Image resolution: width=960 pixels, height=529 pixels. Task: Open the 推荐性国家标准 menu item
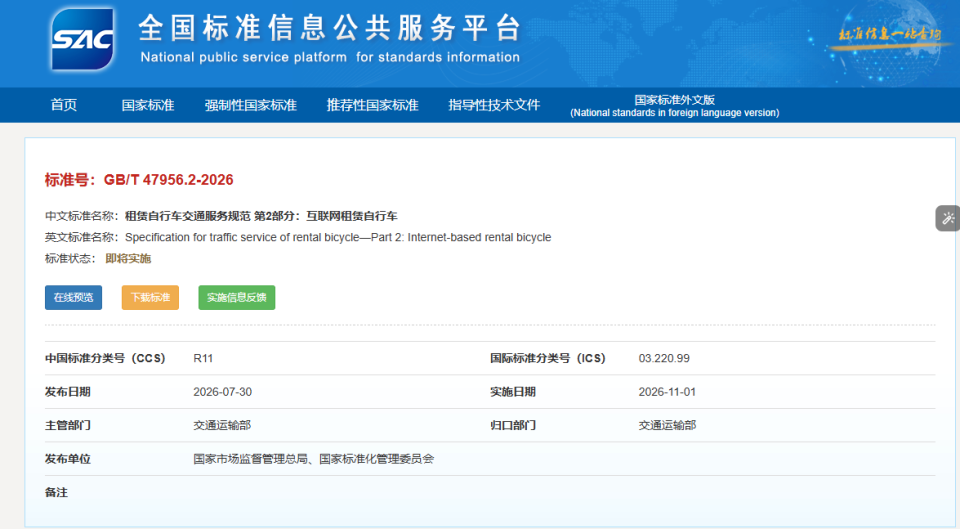coord(372,105)
